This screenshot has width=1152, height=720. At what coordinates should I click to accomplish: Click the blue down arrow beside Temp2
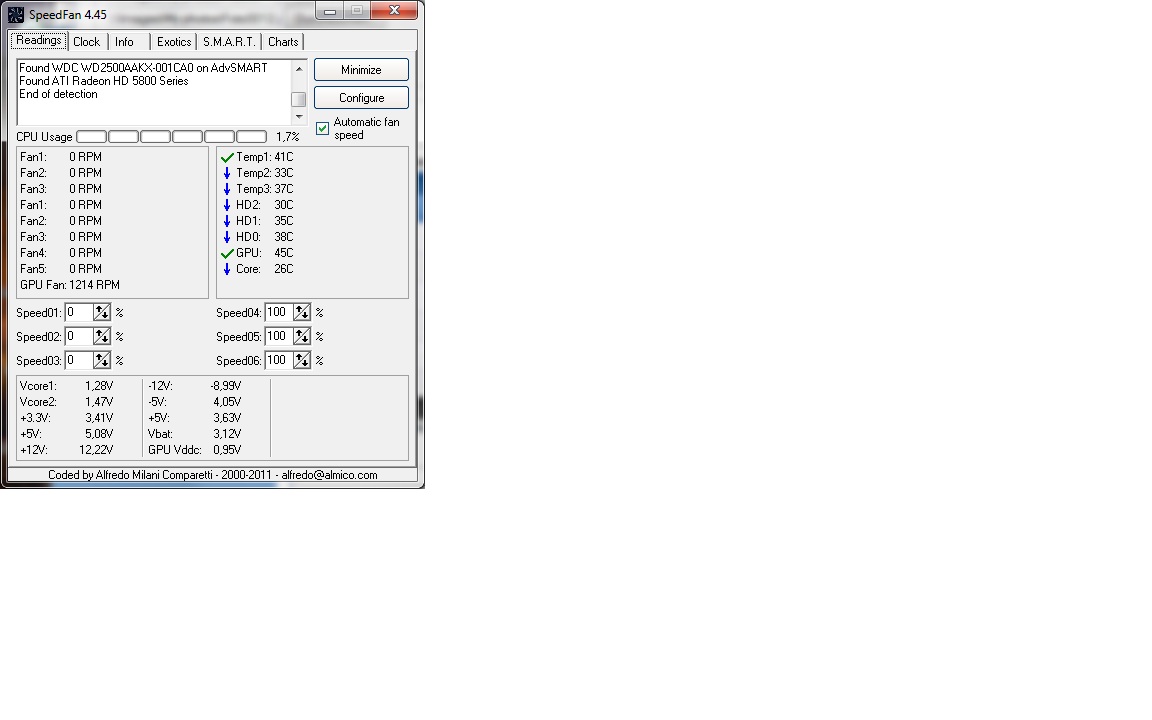227,173
